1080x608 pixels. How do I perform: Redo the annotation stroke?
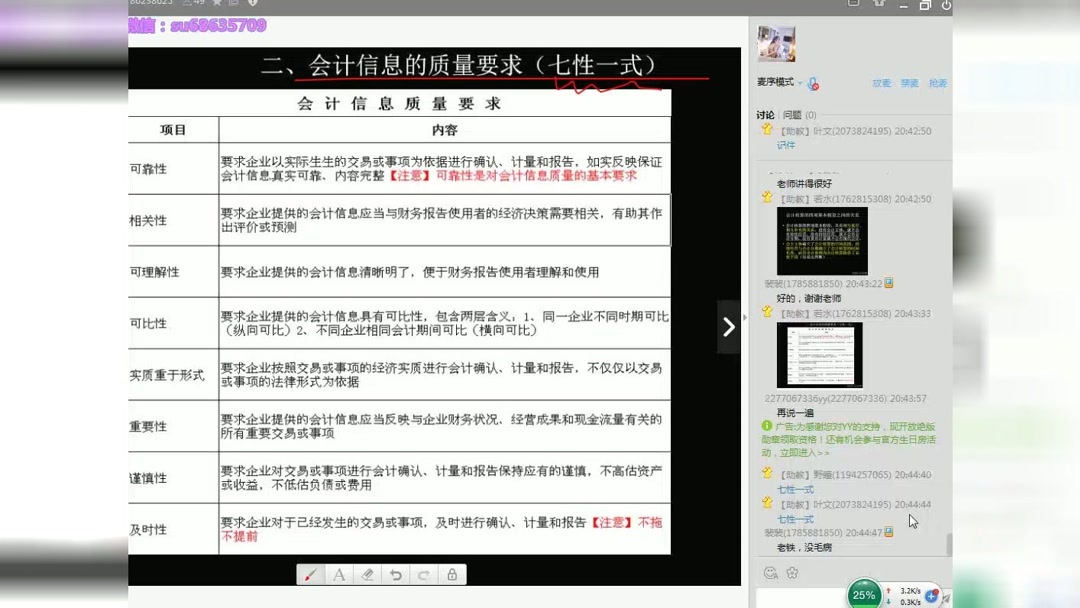[x=423, y=575]
